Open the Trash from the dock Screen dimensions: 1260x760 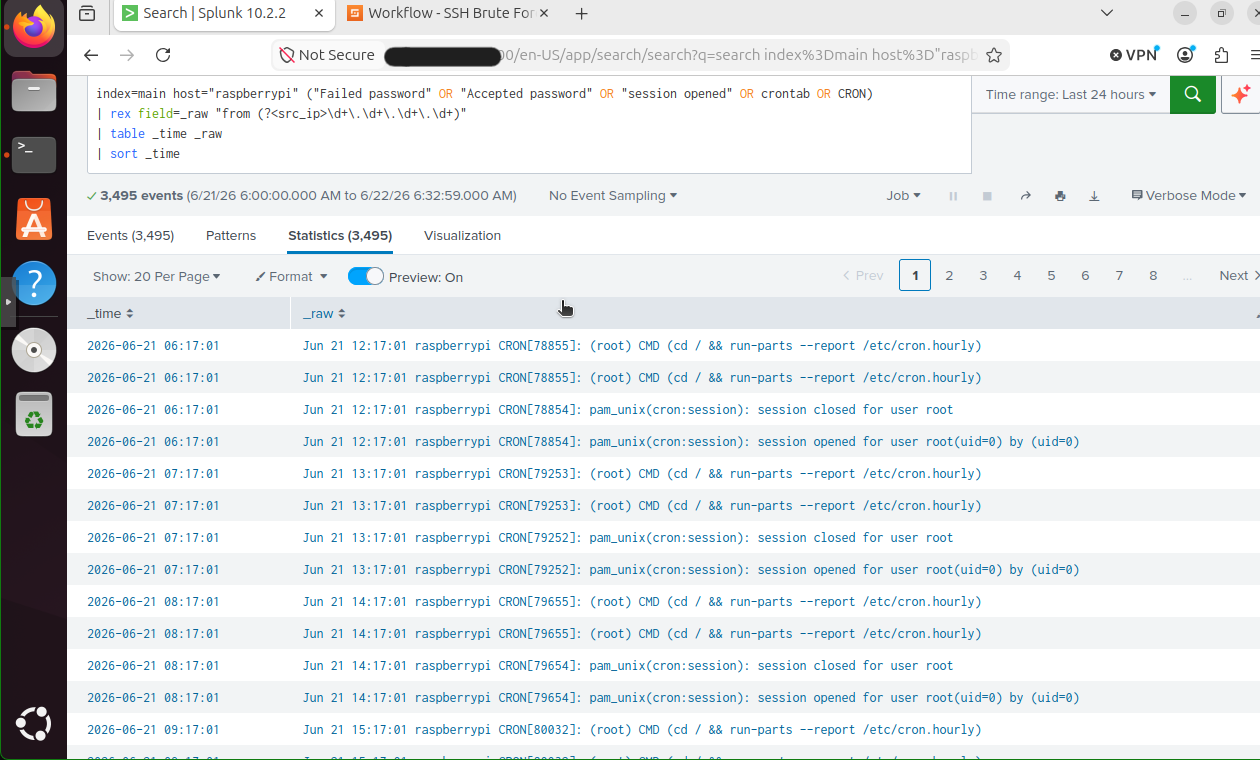coord(34,413)
